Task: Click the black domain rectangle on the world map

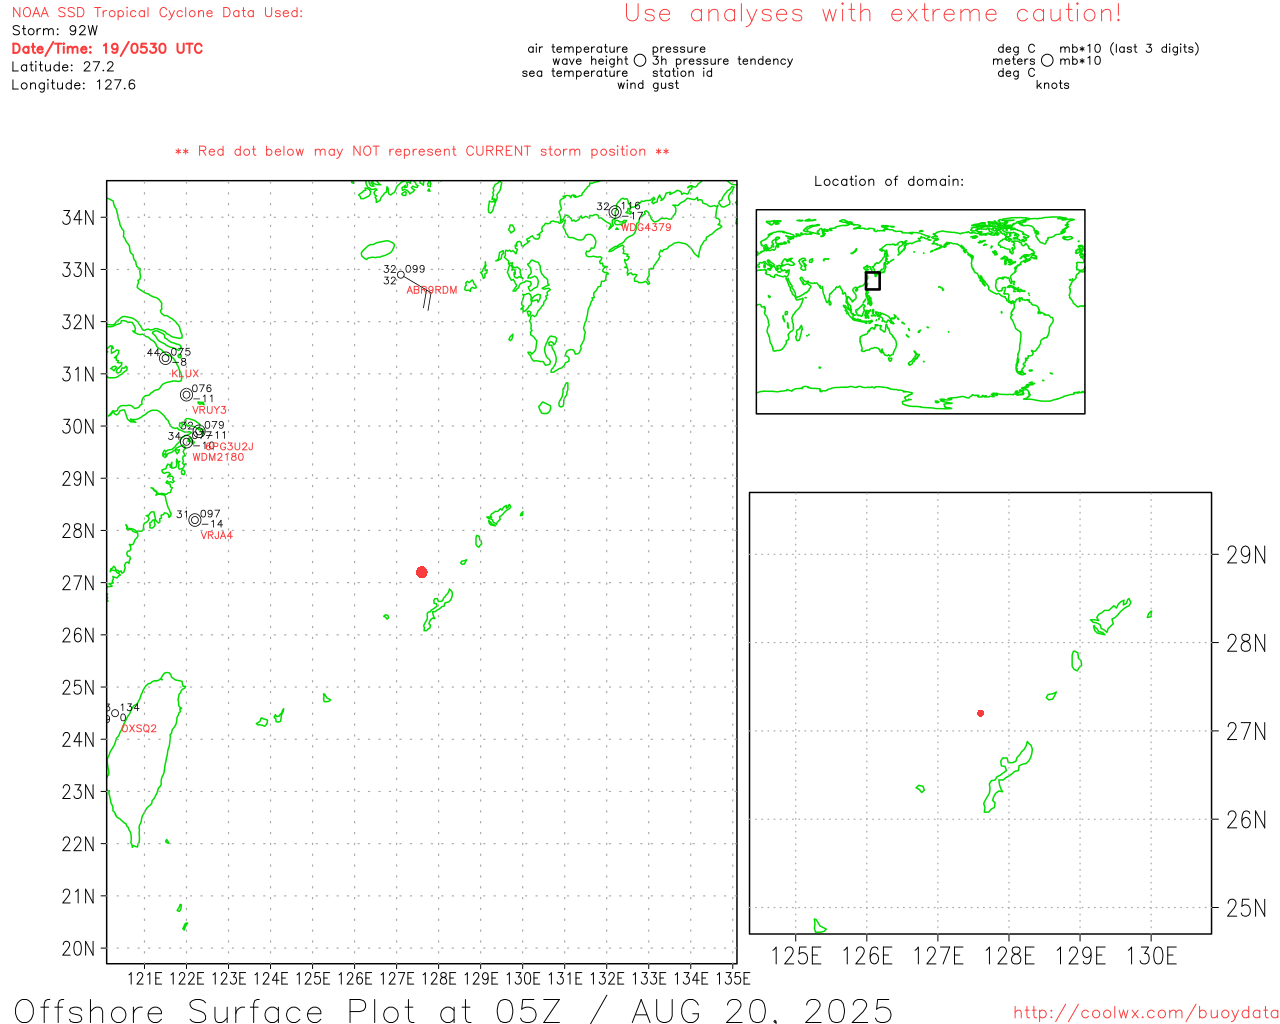Action: coord(873,281)
